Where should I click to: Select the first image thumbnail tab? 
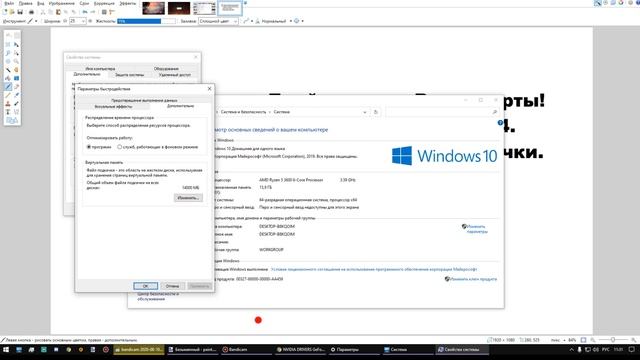(x=153, y=8)
